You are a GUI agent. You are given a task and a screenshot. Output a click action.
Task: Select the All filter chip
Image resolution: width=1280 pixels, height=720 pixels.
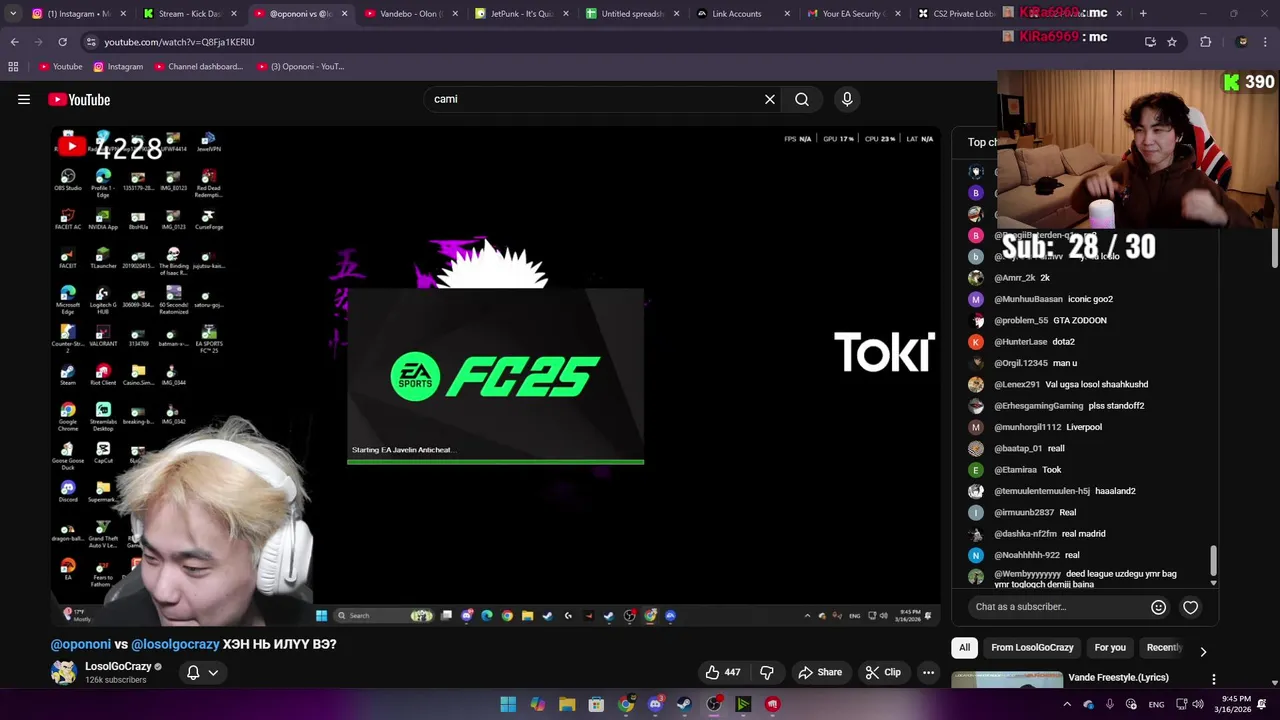[964, 647]
